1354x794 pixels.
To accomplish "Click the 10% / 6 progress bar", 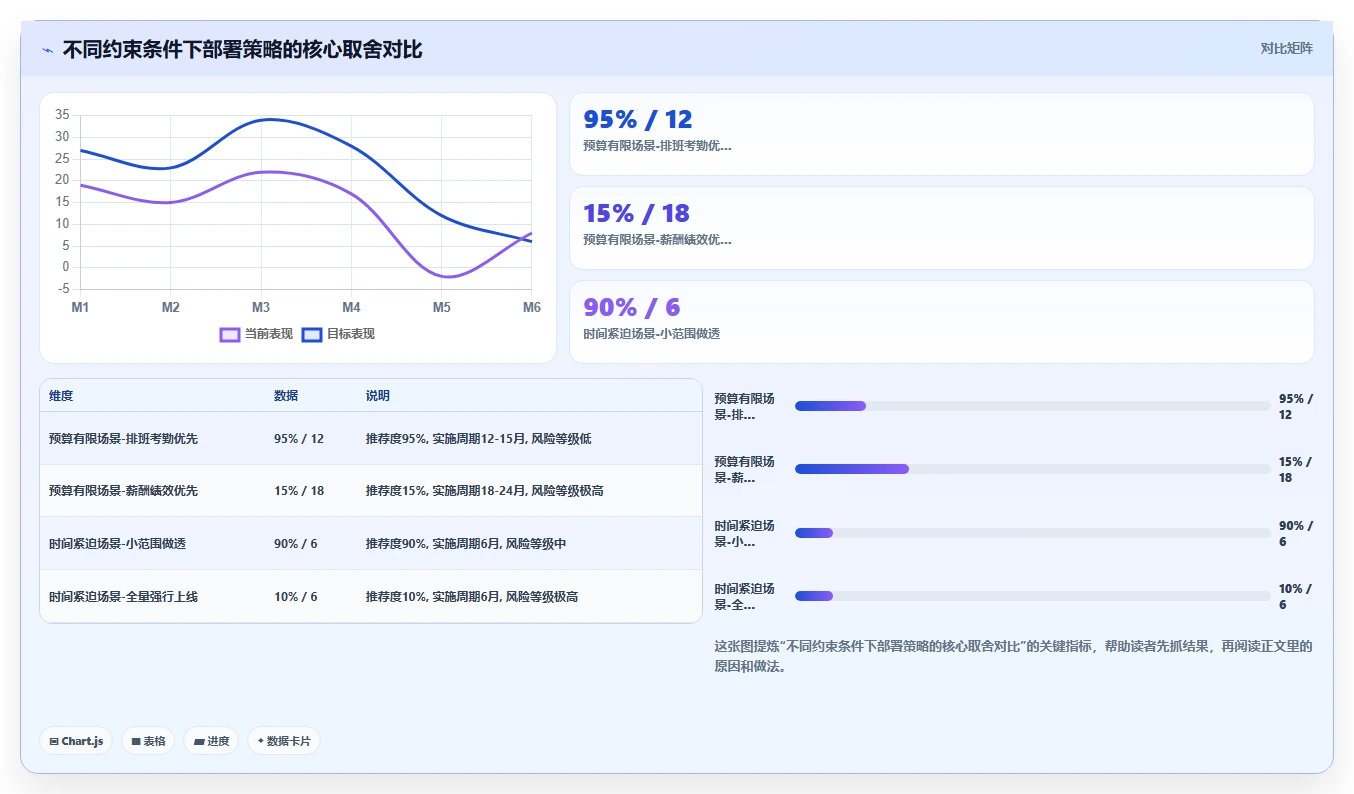I will pyautogui.click(x=1032, y=596).
